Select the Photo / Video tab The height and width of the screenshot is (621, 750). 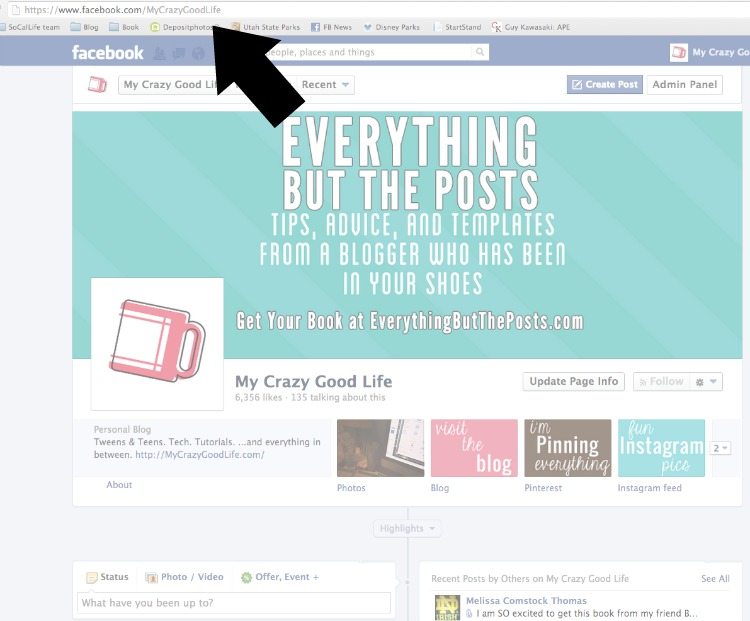[x=185, y=577]
